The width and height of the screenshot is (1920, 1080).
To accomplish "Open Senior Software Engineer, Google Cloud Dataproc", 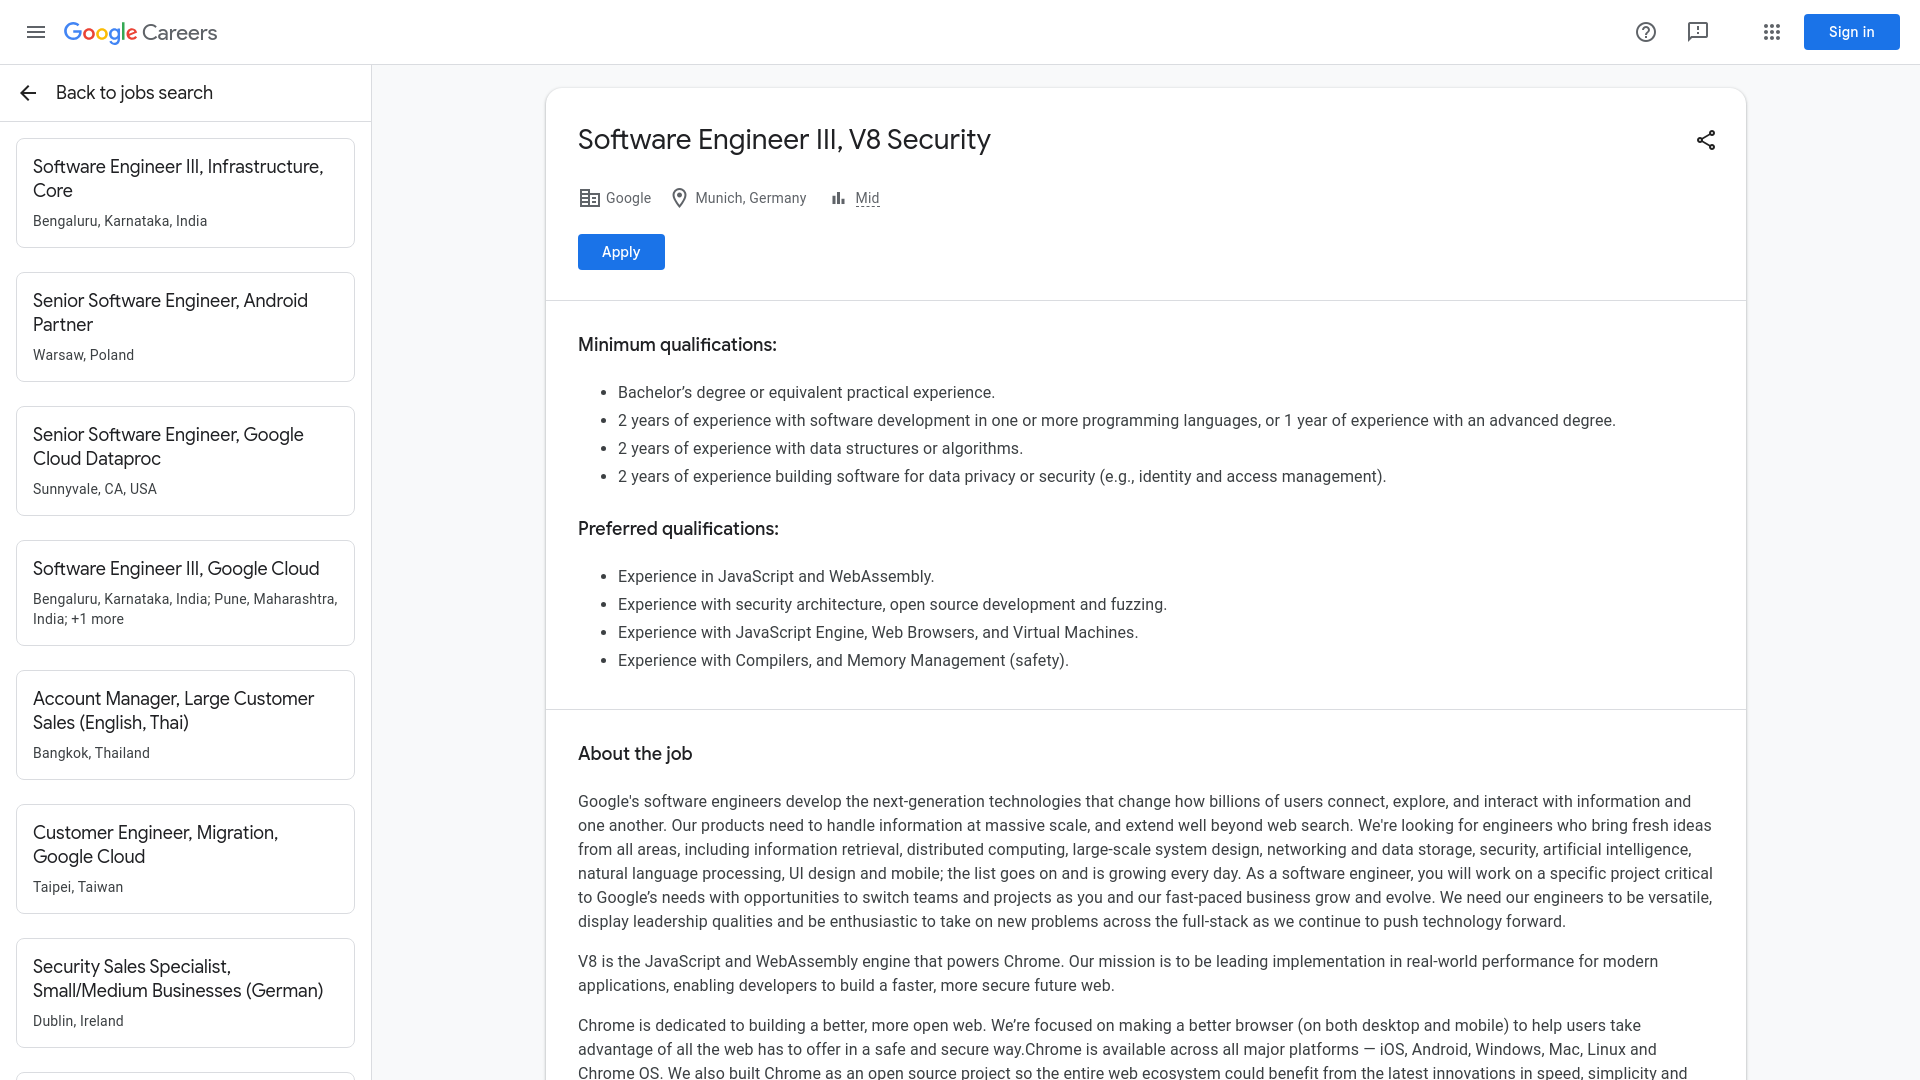I will pos(185,461).
